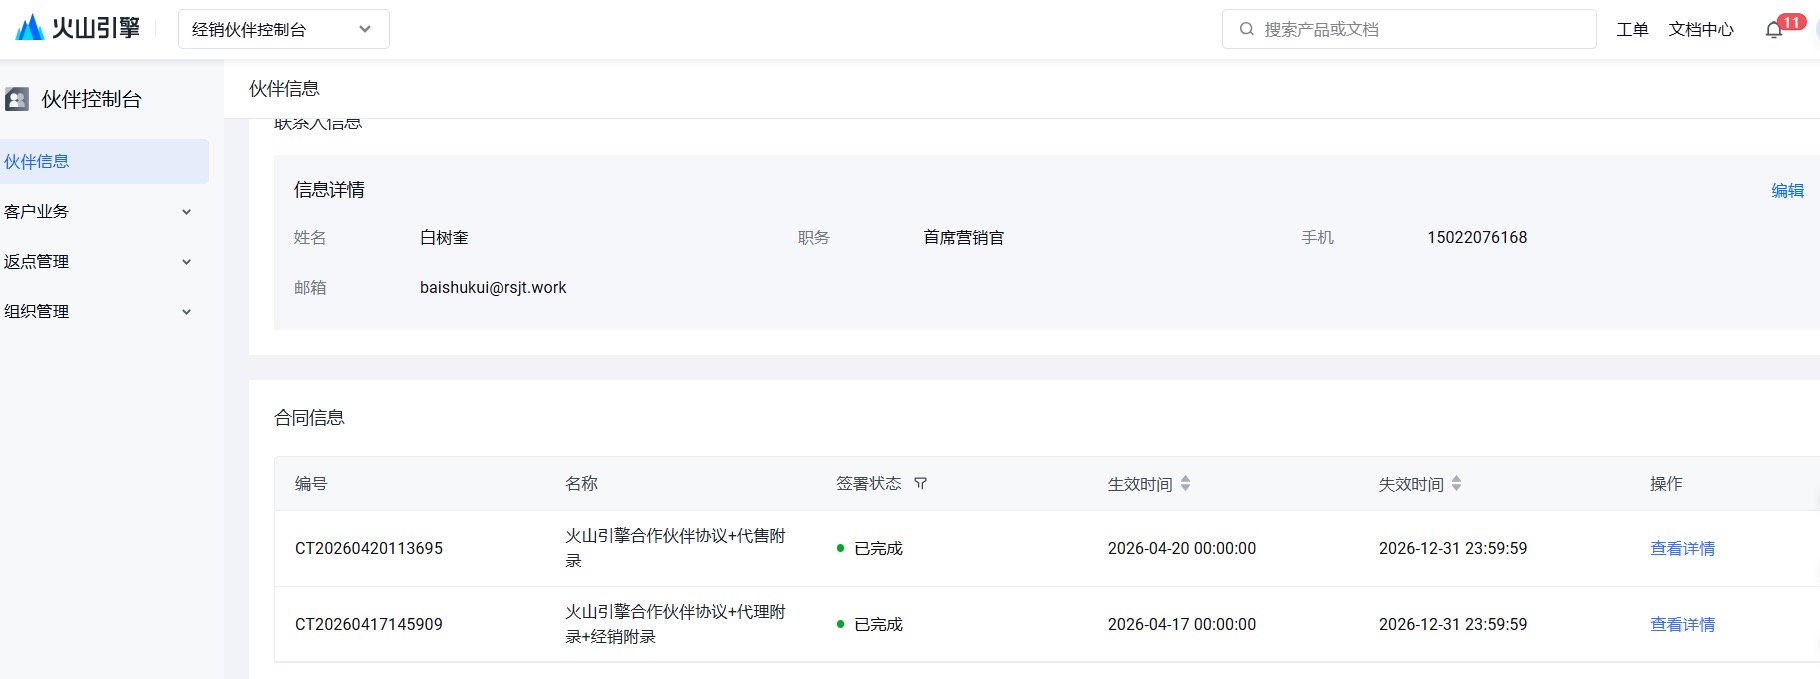Viewport: 1820px width, 679px height.
Task: Click the 编号 column header
Action: tap(311, 484)
